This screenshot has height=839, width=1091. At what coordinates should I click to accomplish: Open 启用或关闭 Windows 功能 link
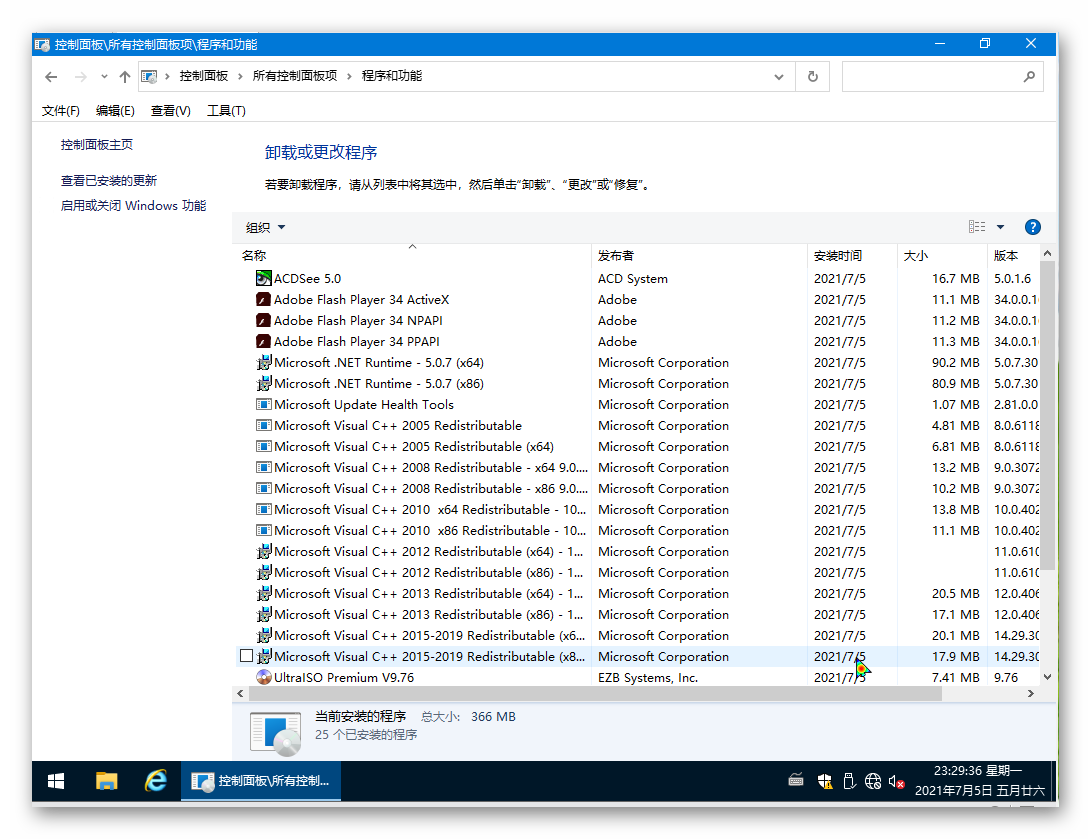[134, 206]
